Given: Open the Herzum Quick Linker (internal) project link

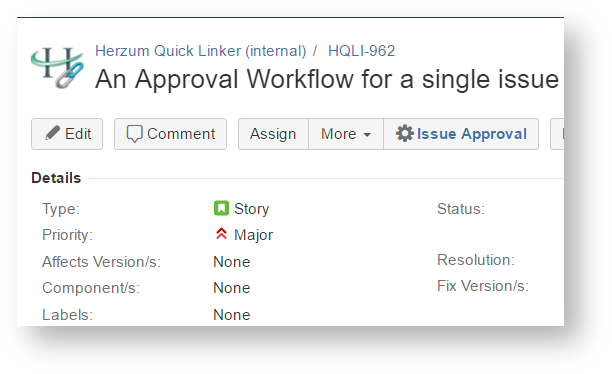Looking at the screenshot, I should coord(201,51).
